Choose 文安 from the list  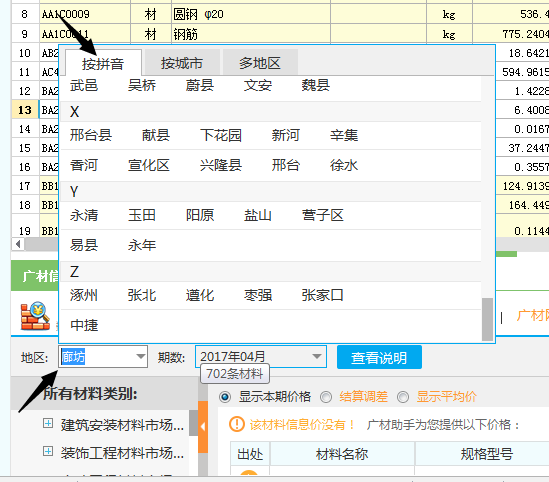258,85
